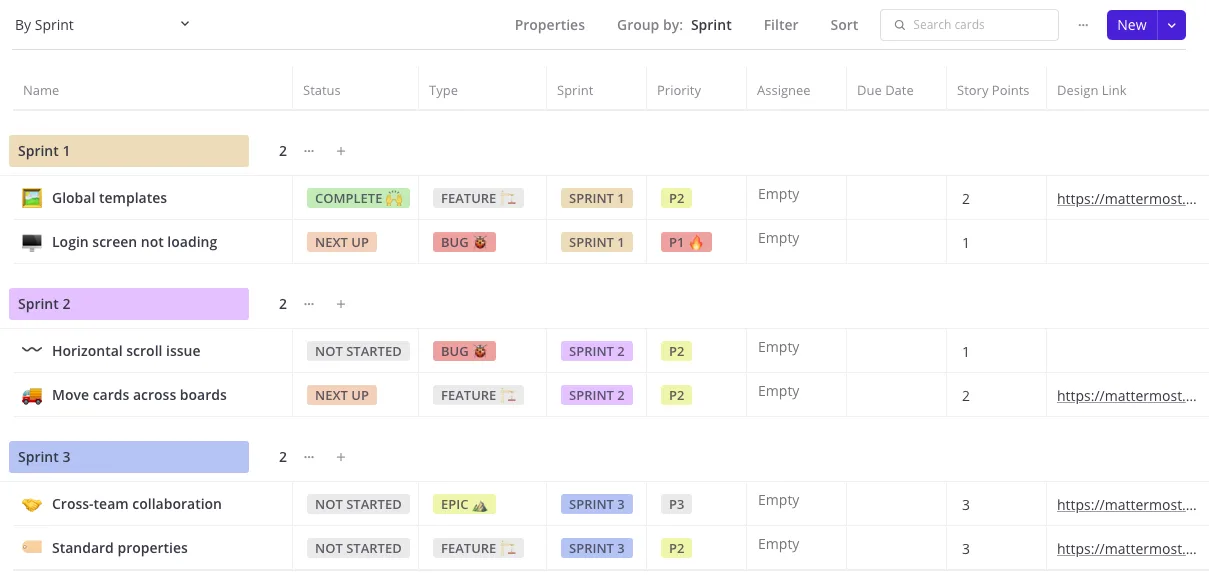Click the Due Date column header
The height and width of the screenshot is (575, 1209).
(x=885, y=90)
